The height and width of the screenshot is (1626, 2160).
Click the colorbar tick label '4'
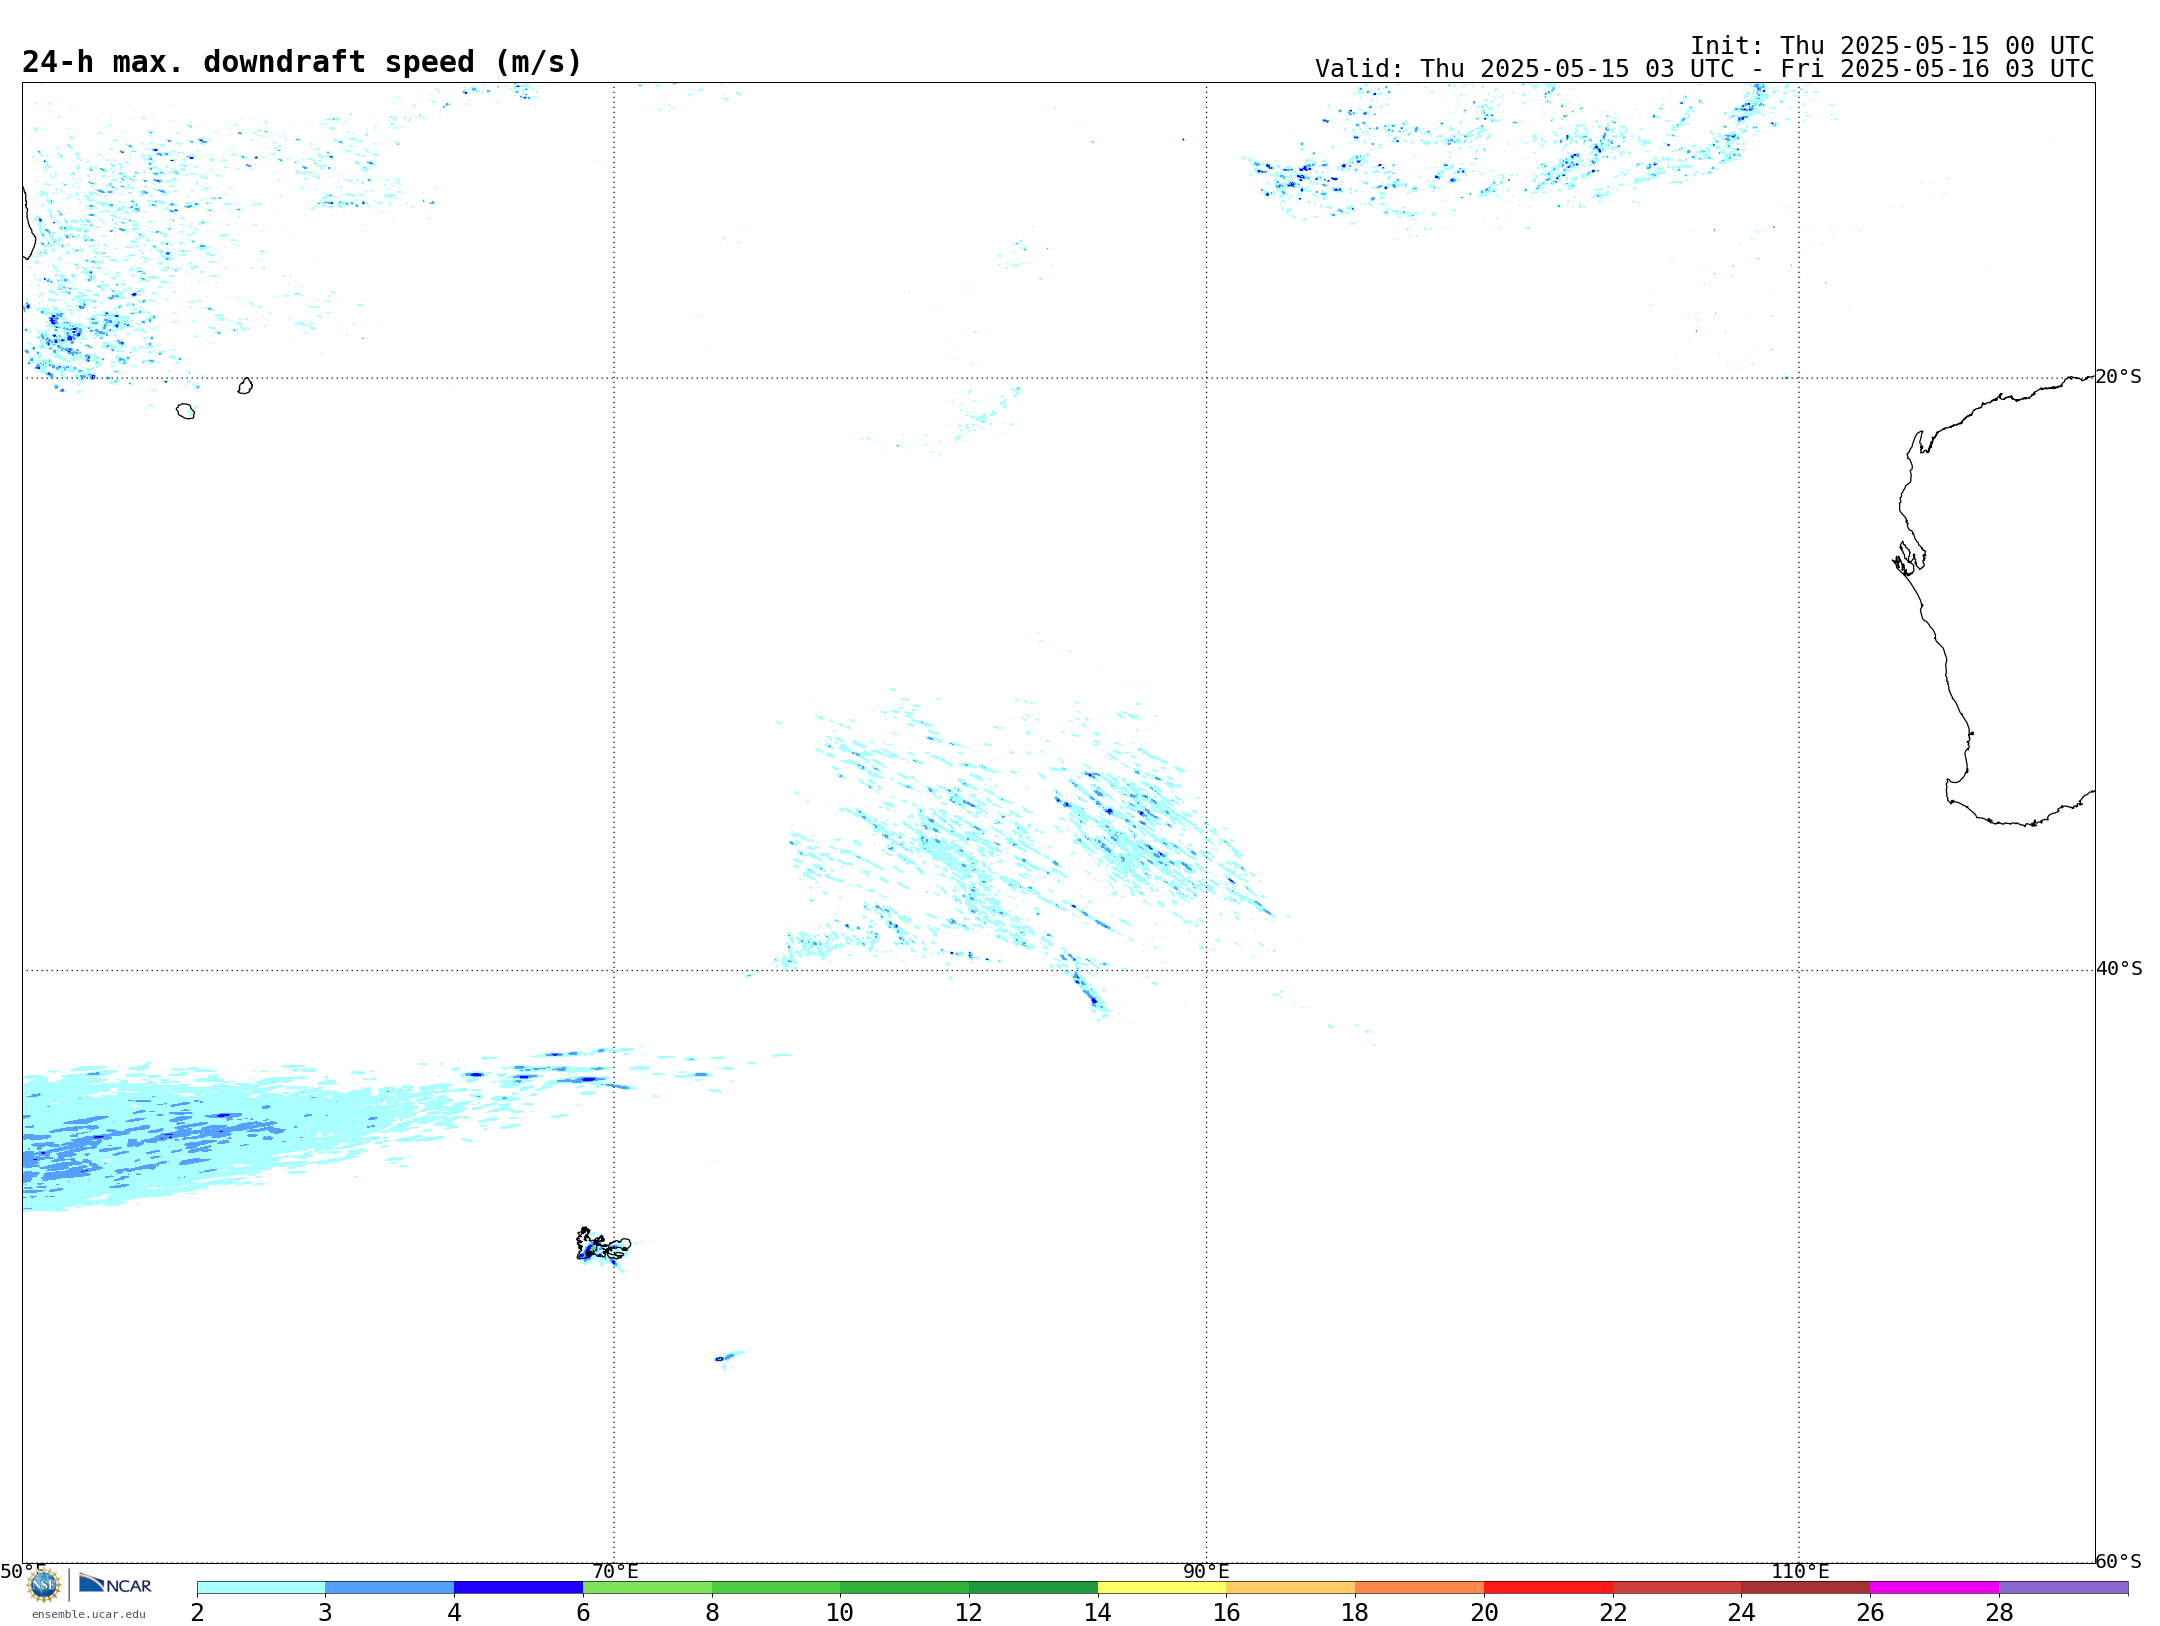tap(454, 1612)
